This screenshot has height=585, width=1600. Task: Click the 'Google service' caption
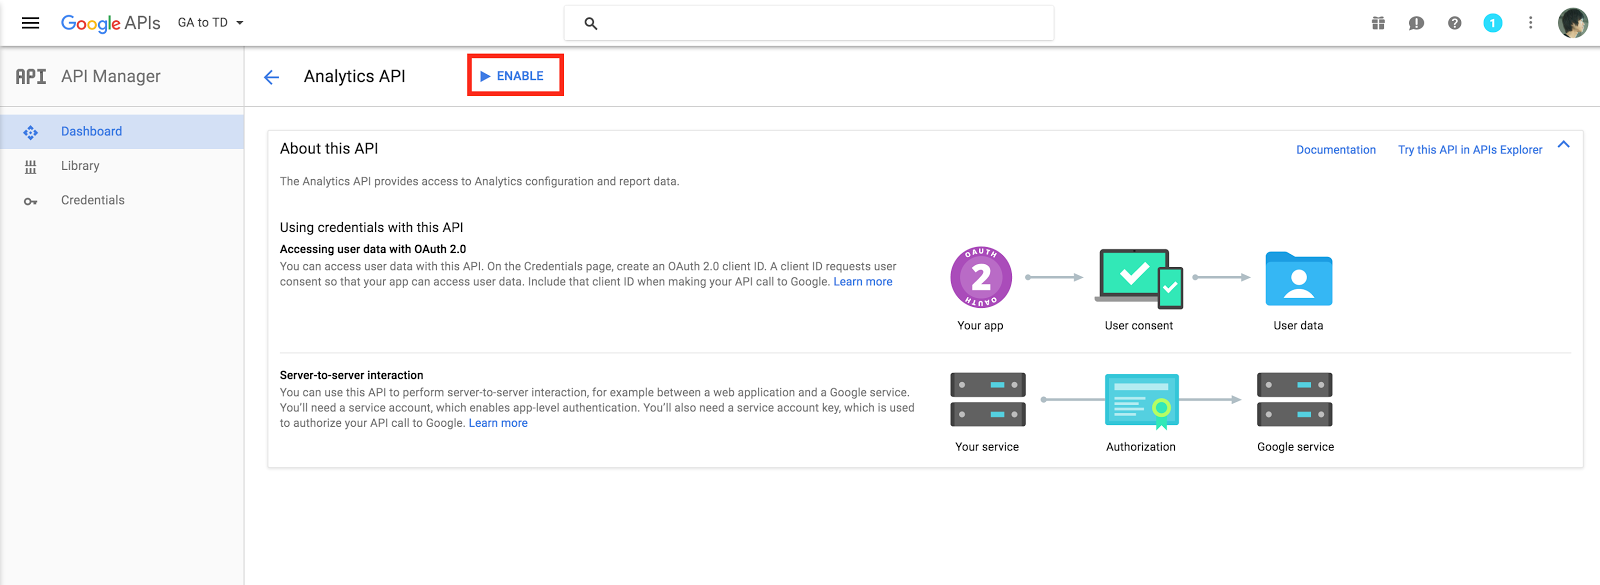pyautogui.click(x=1296, y=448)
